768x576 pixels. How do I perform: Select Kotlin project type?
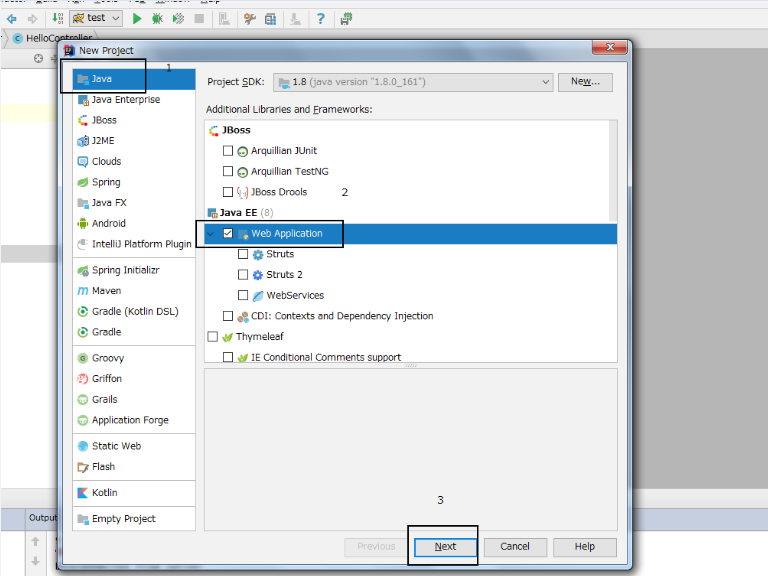(134, 492)
